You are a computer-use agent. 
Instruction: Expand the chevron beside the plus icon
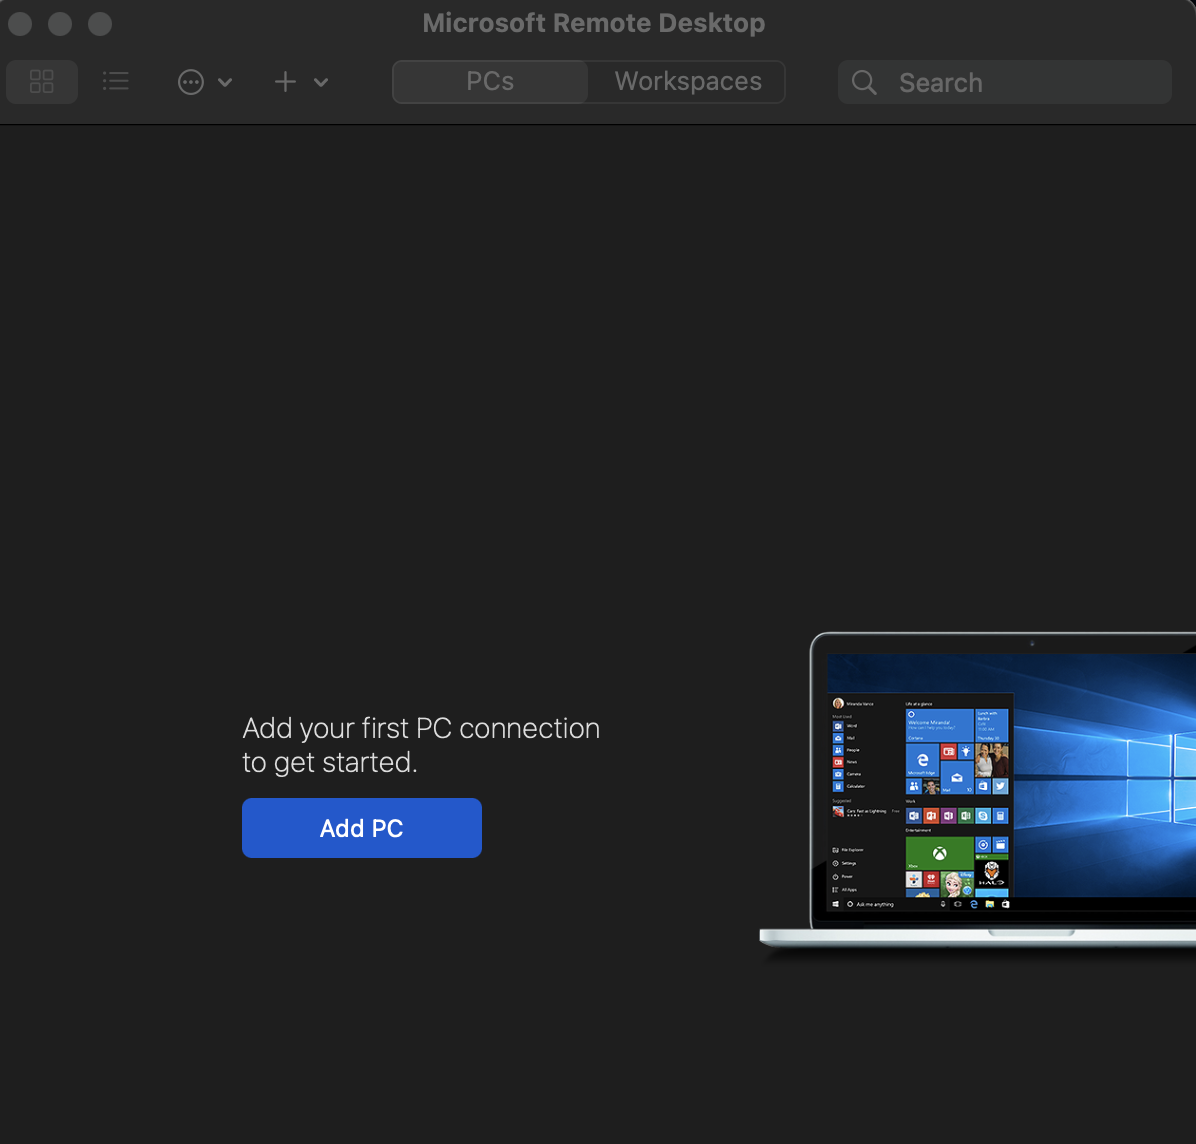coord(321,82)
